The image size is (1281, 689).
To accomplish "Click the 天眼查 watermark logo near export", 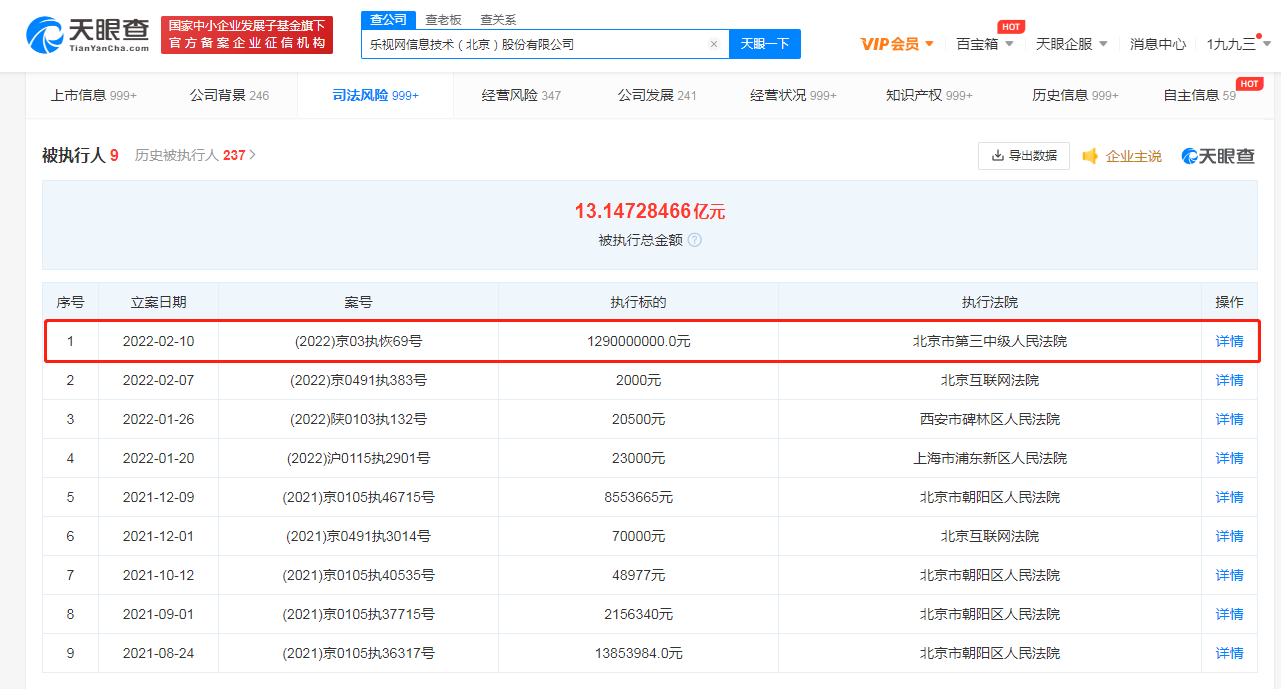I will 1218,156.
